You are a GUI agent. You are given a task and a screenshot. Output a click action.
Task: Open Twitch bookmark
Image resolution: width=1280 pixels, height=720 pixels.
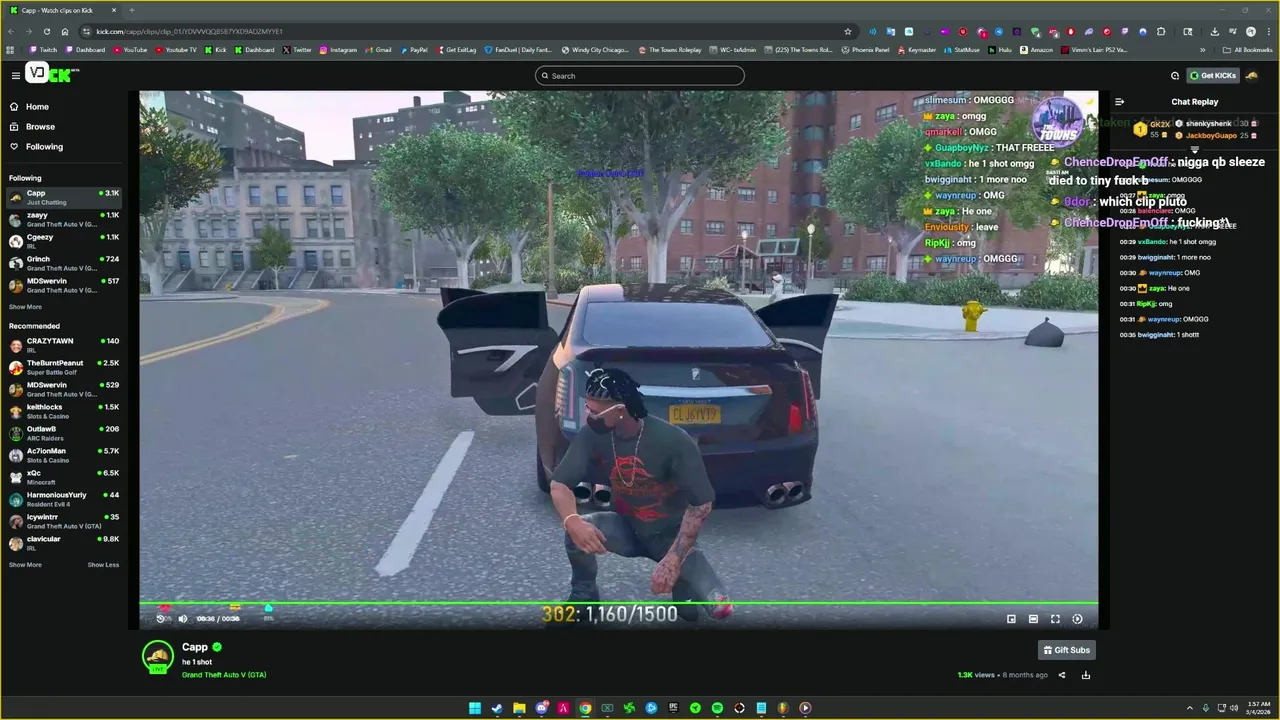tap(43, 50)
